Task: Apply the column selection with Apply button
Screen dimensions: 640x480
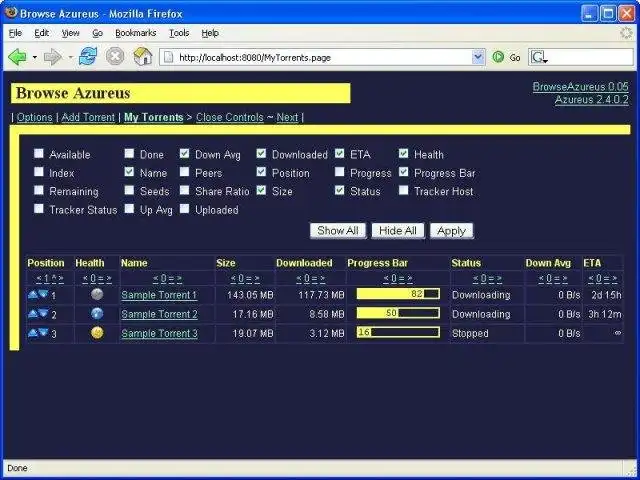Action: coord(451,231)
